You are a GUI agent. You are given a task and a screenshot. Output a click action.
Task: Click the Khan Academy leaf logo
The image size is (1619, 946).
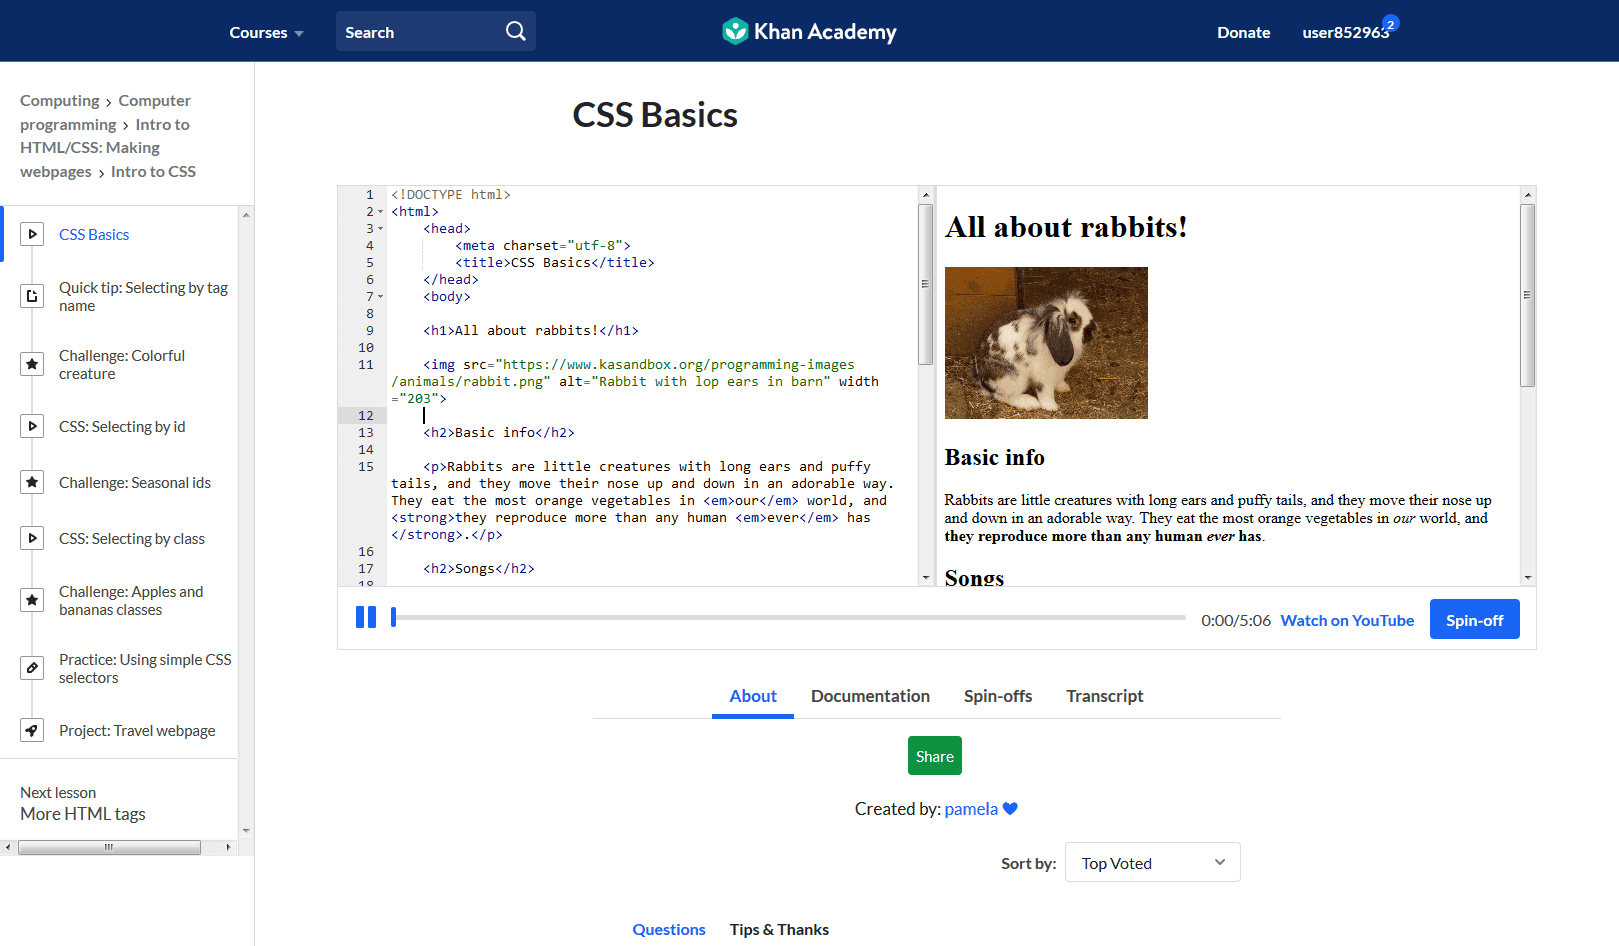point(735,31)
